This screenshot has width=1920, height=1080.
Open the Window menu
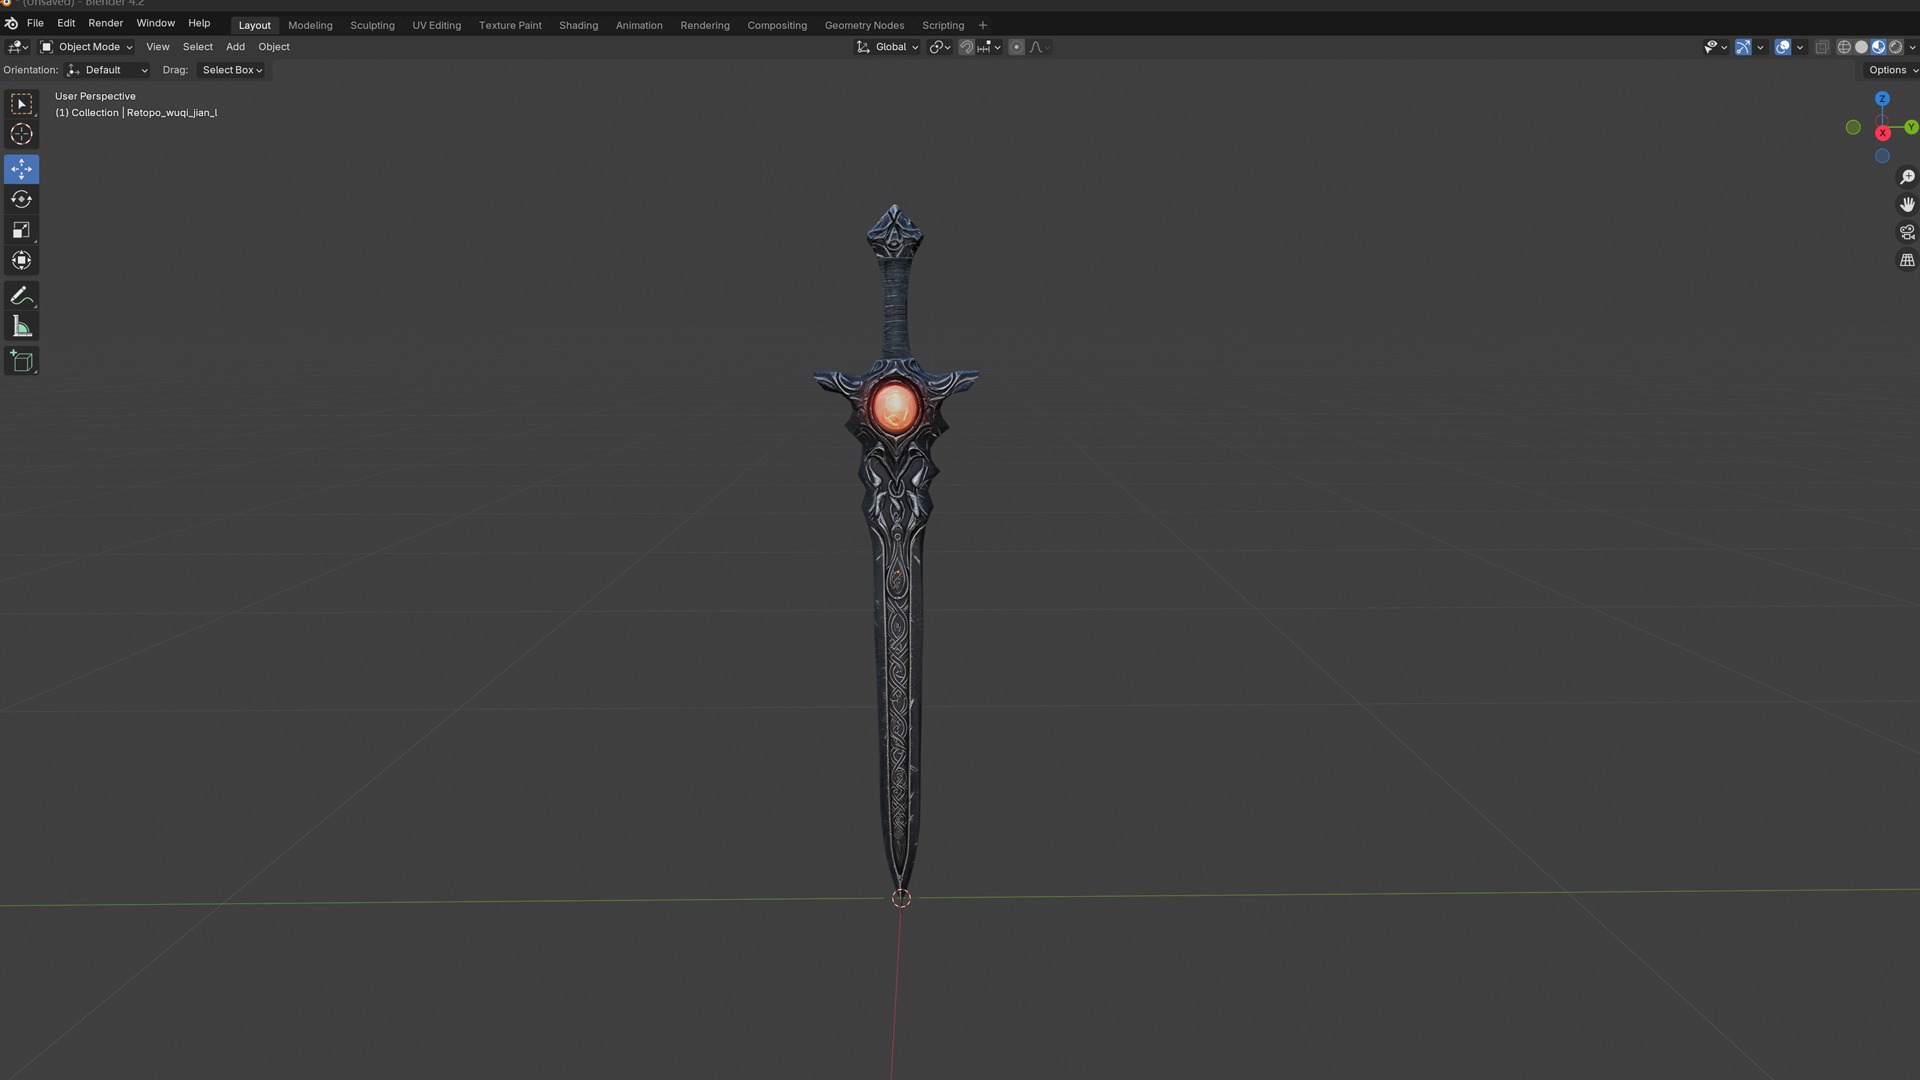click(x=155, y=23)
